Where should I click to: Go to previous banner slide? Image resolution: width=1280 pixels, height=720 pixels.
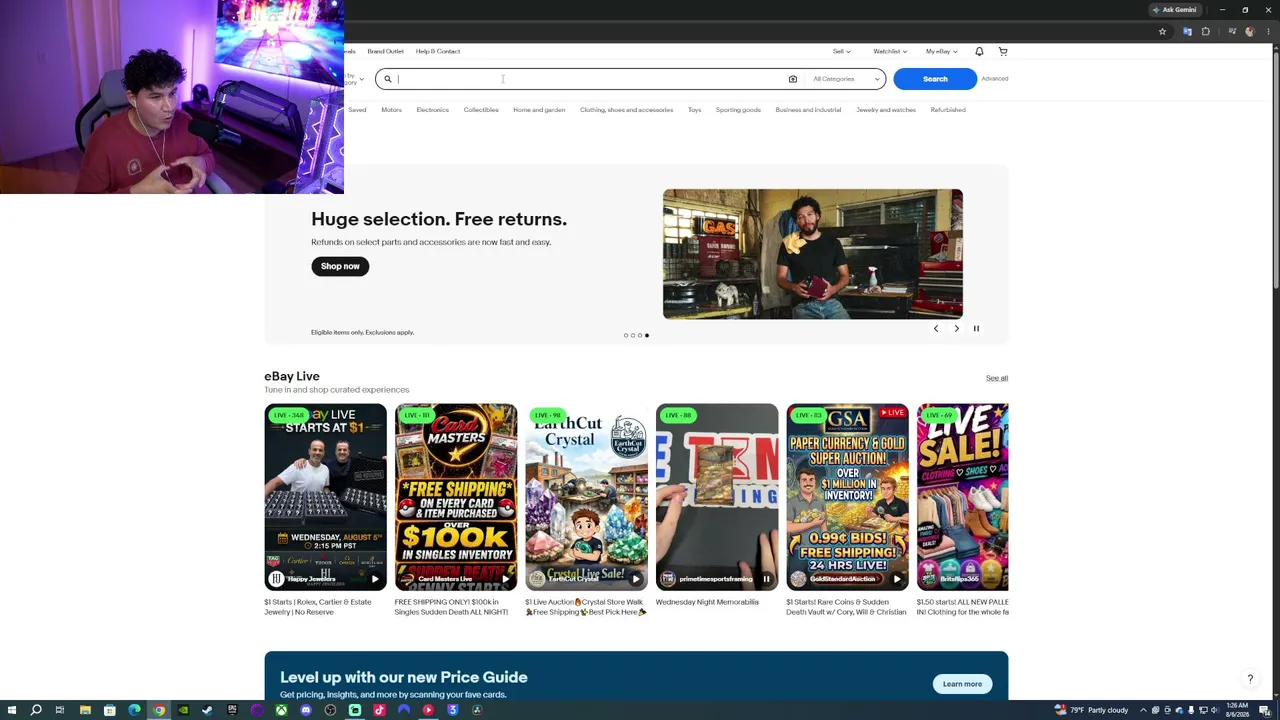pos(936,328)
